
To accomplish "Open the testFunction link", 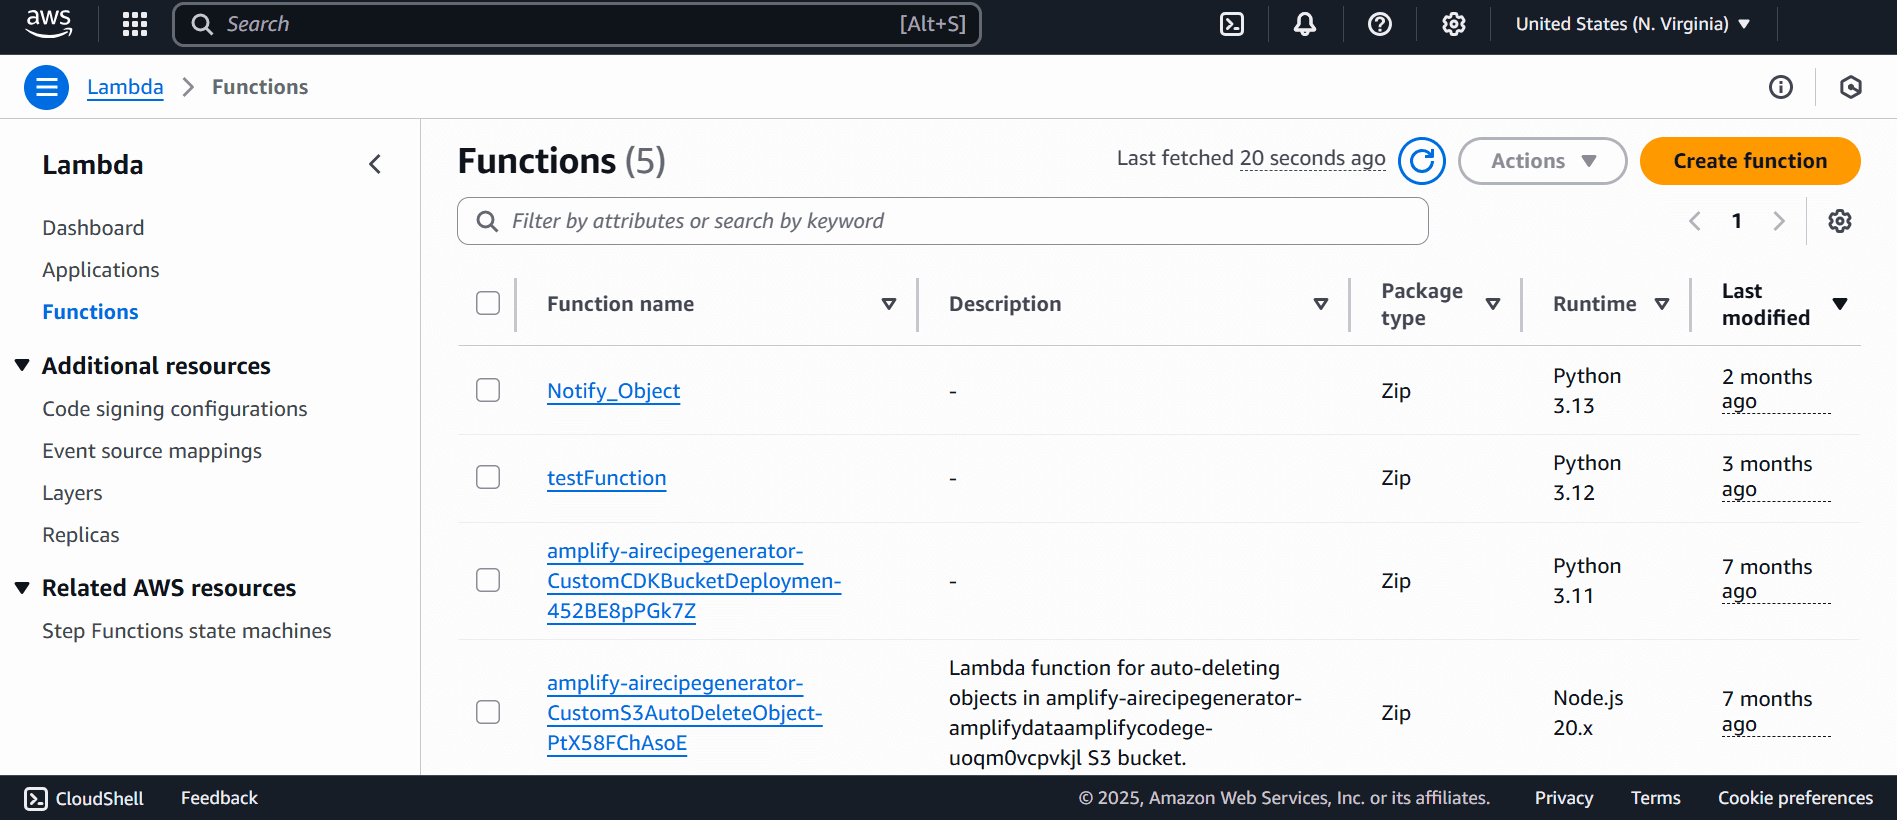I will pos(606,478).
